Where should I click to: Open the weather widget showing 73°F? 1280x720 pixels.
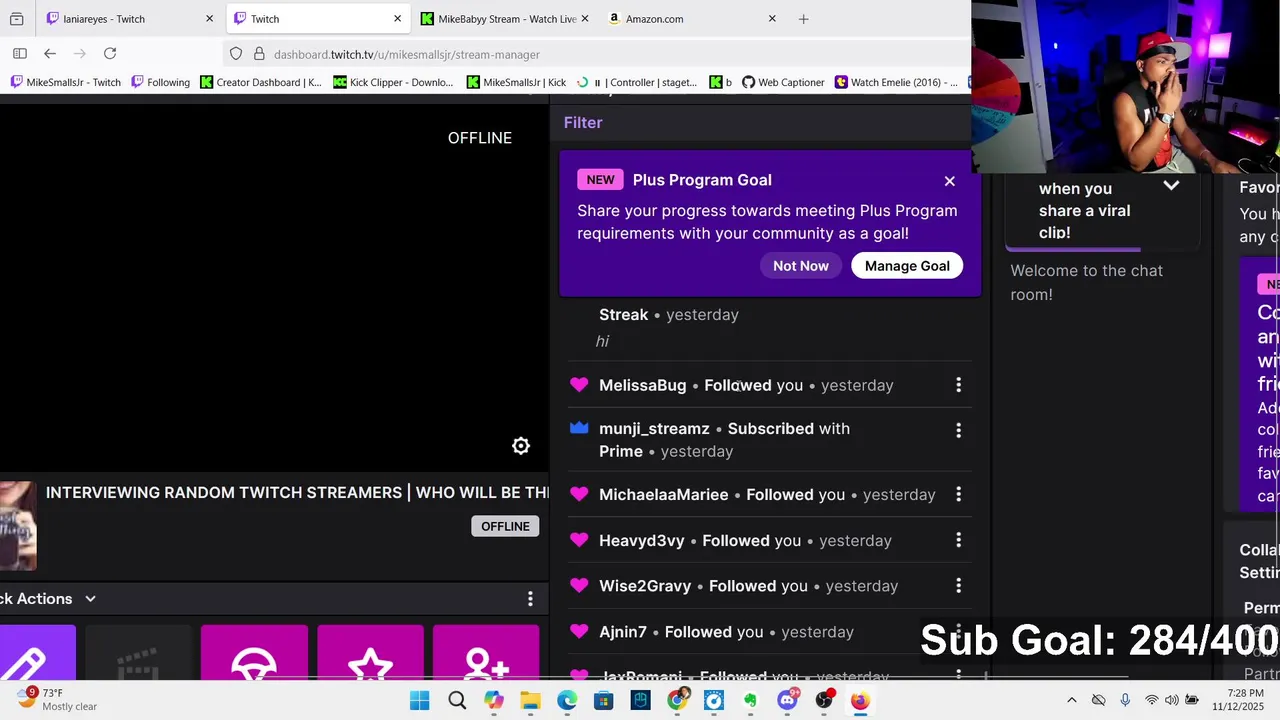57,699
